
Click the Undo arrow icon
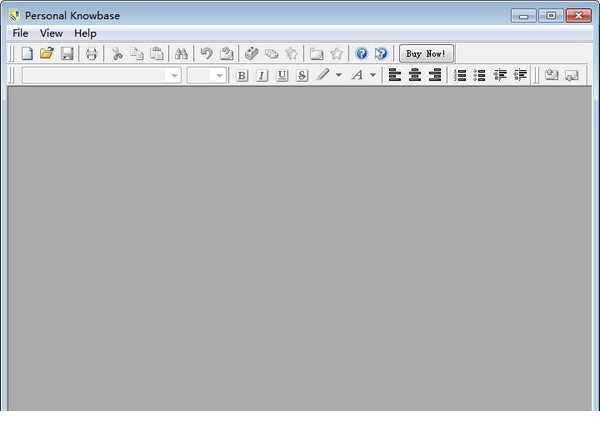[206, 54]
